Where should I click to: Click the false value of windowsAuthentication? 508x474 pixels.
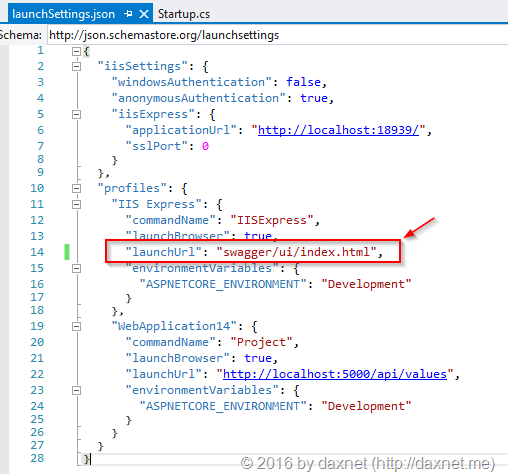pyautogui.click(x=303, y=82)
